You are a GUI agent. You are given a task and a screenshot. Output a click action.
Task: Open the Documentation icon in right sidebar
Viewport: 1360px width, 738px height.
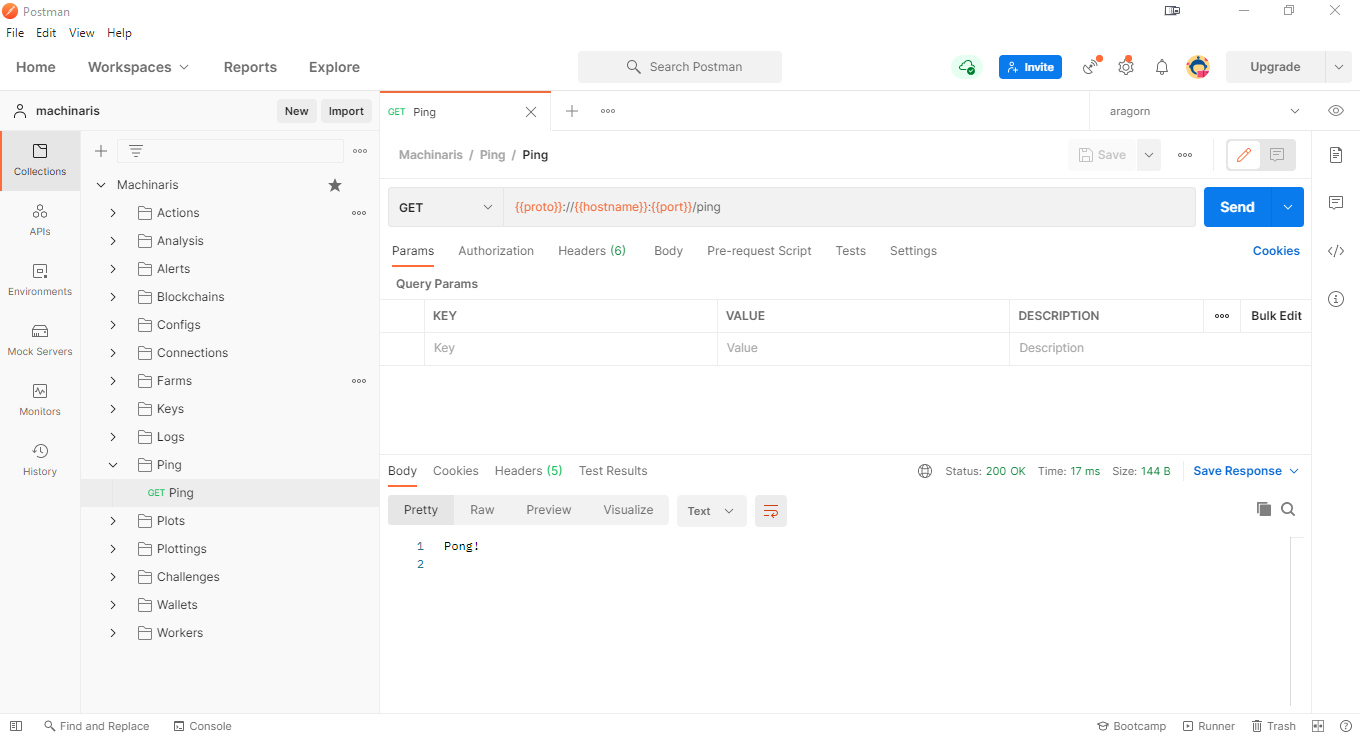(x=1336, y=155)
